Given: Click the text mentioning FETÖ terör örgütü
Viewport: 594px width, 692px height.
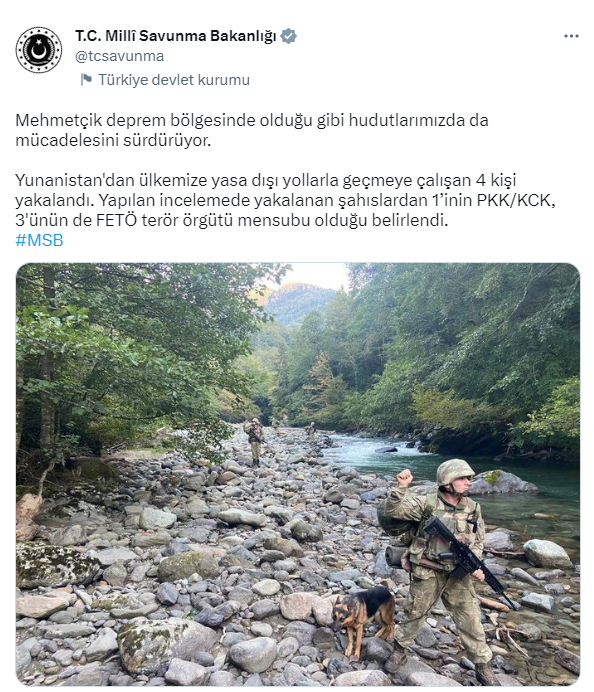Looking at the screenshot, I should click(x=232, y=220).
